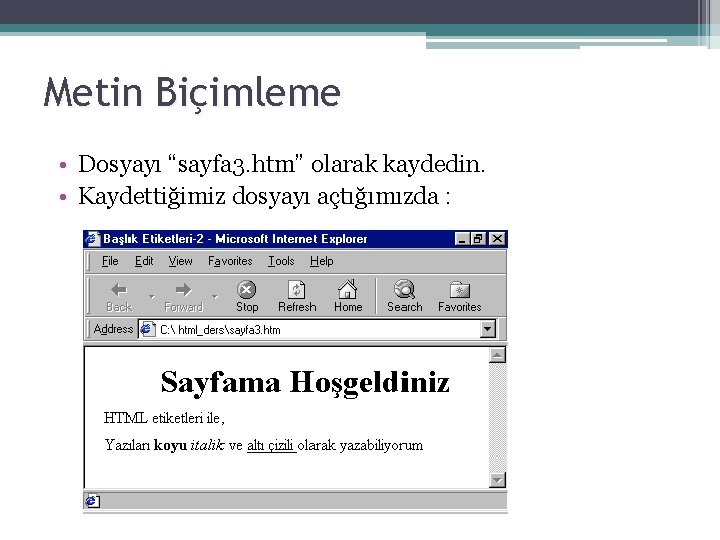Click the window title "Başlık Etiketleri-2"
Image resolution: width=720 pixels, height=540 pixels.
click(153, 239)
